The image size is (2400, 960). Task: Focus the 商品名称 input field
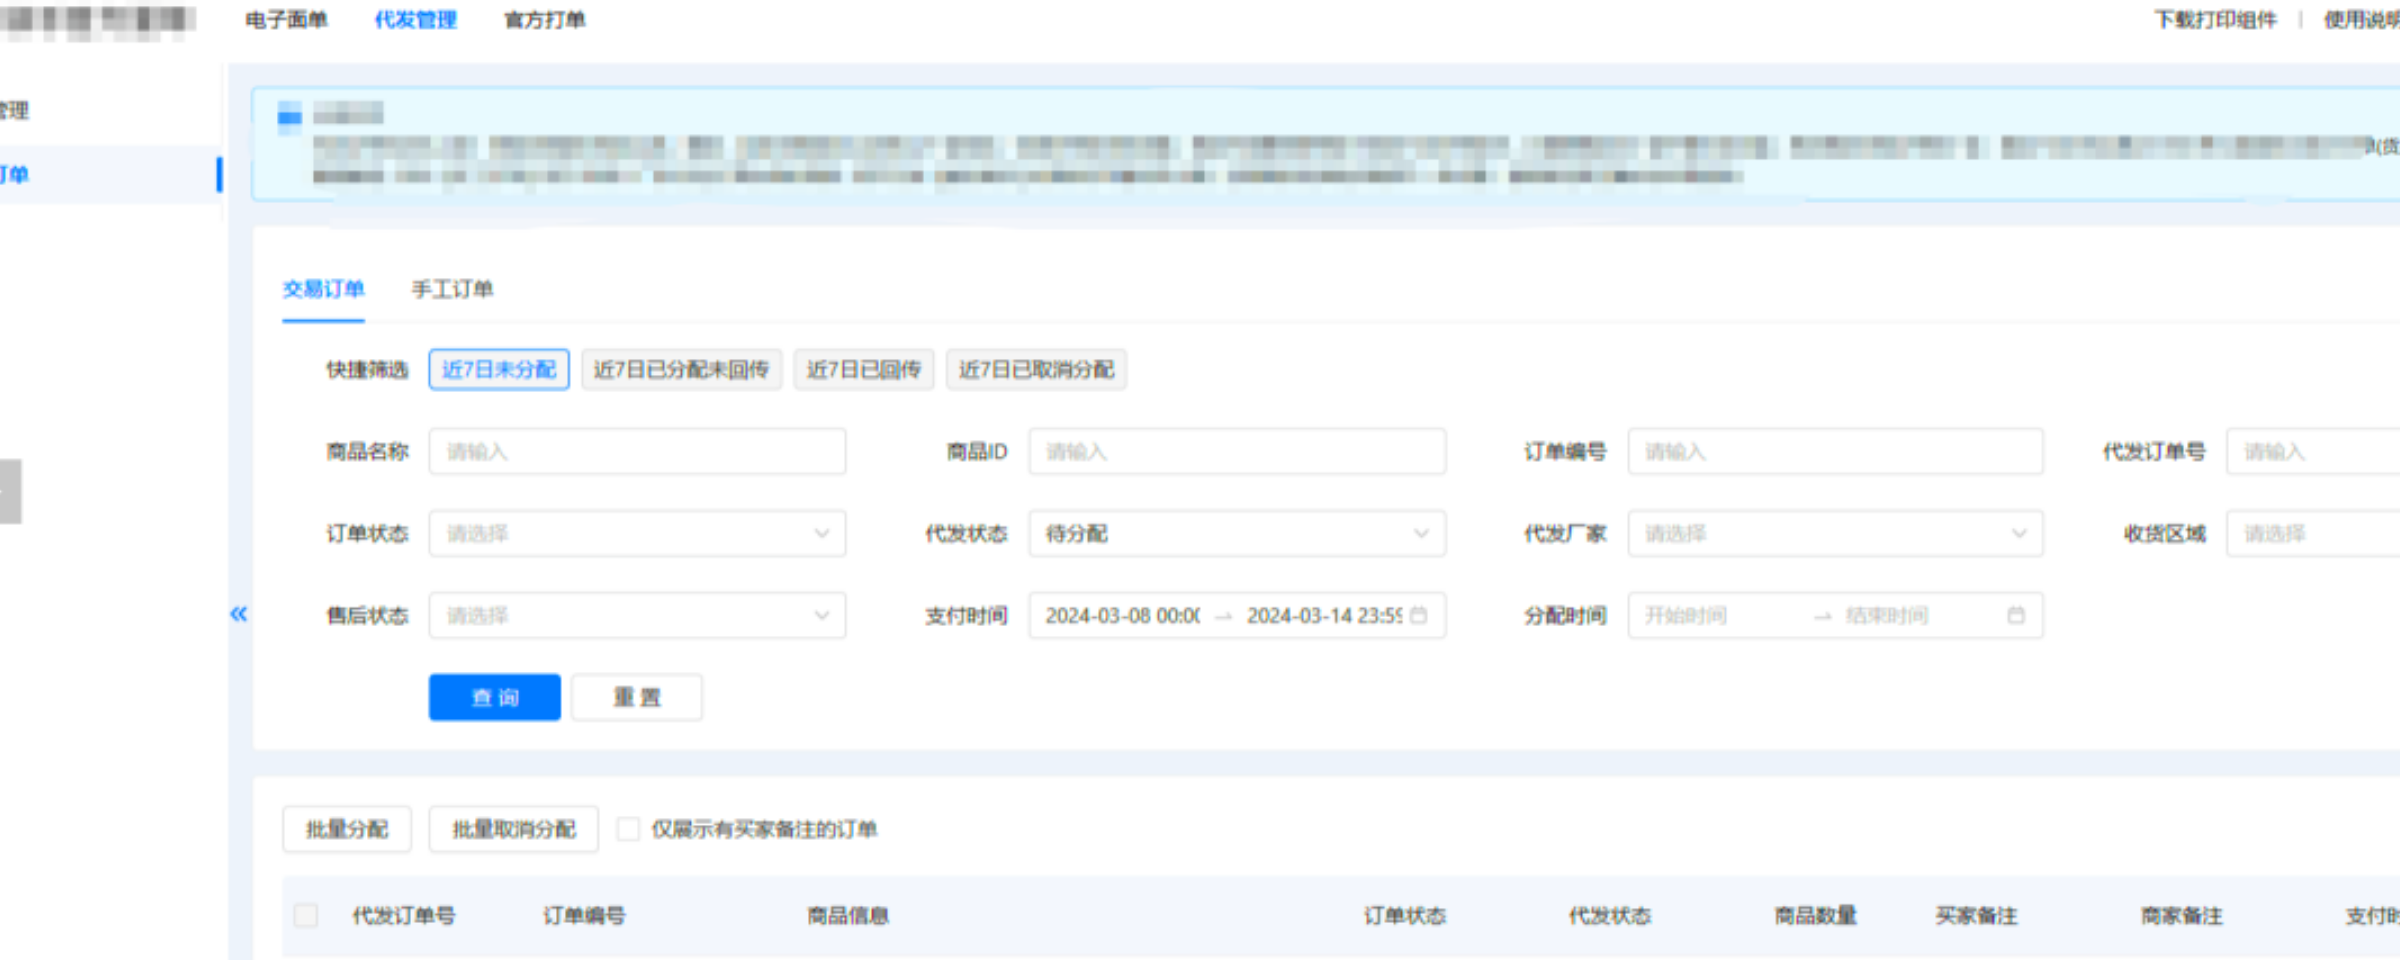pos(637,452)
